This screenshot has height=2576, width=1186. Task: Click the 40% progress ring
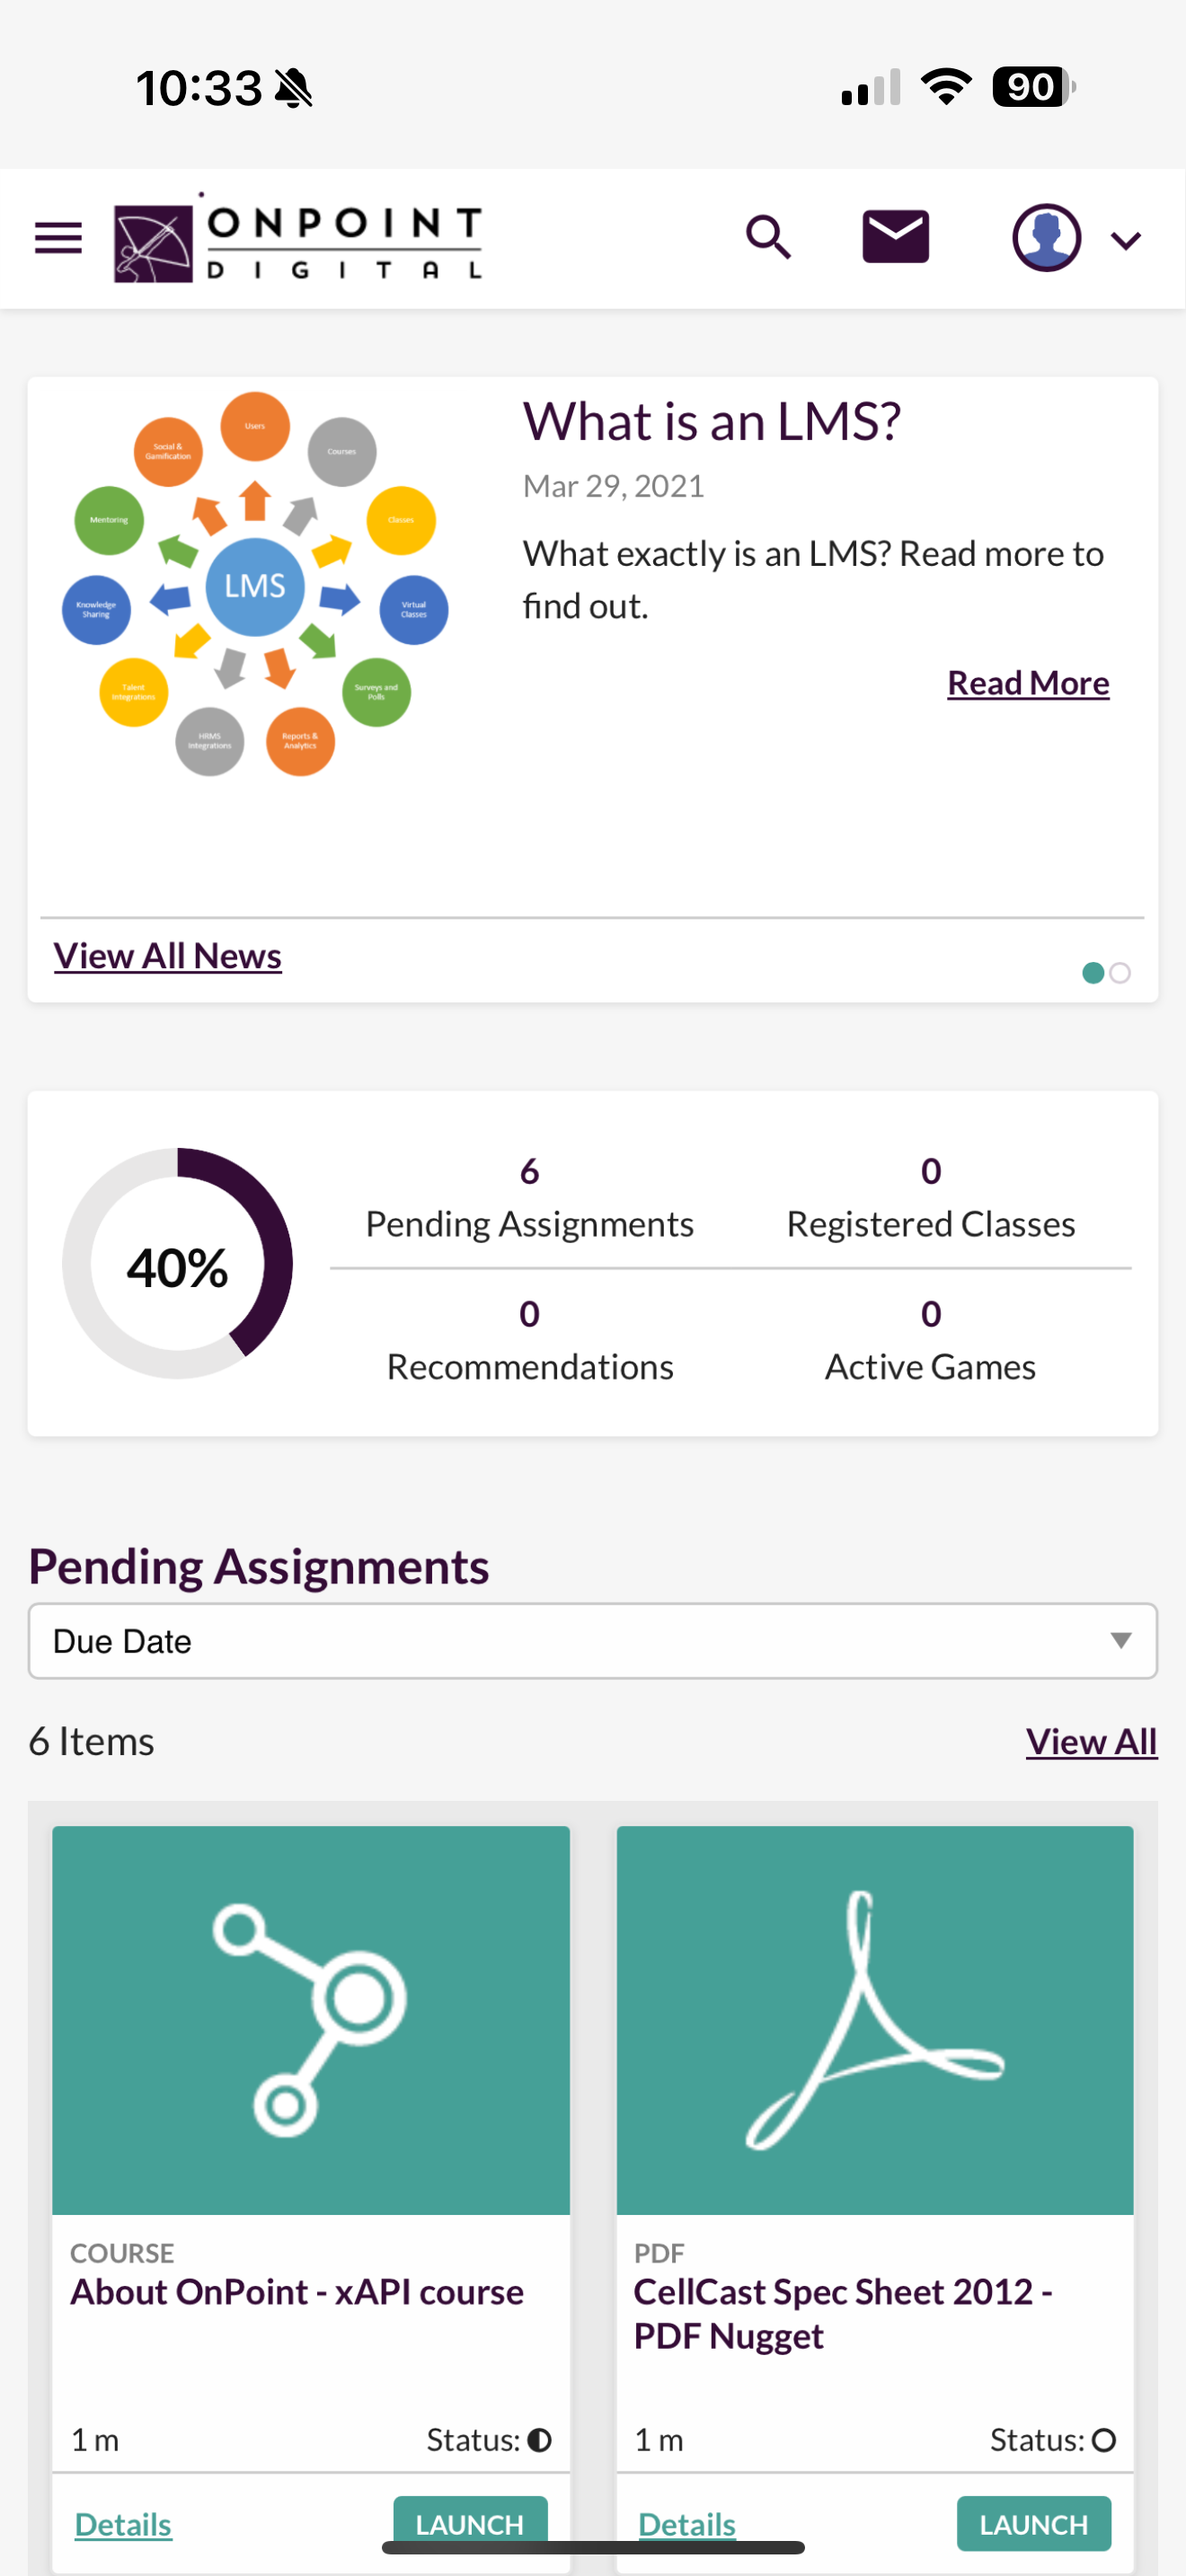point(178,1264)
